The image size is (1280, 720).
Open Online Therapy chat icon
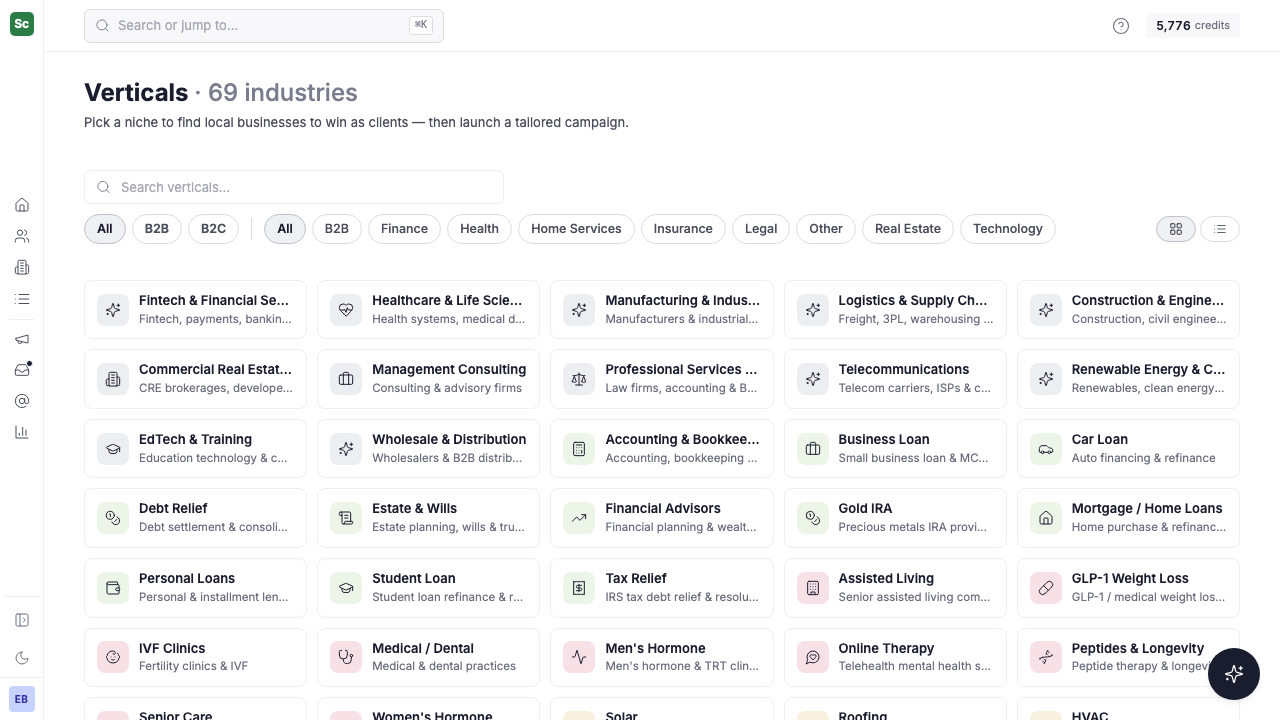(x=813, y=657)
